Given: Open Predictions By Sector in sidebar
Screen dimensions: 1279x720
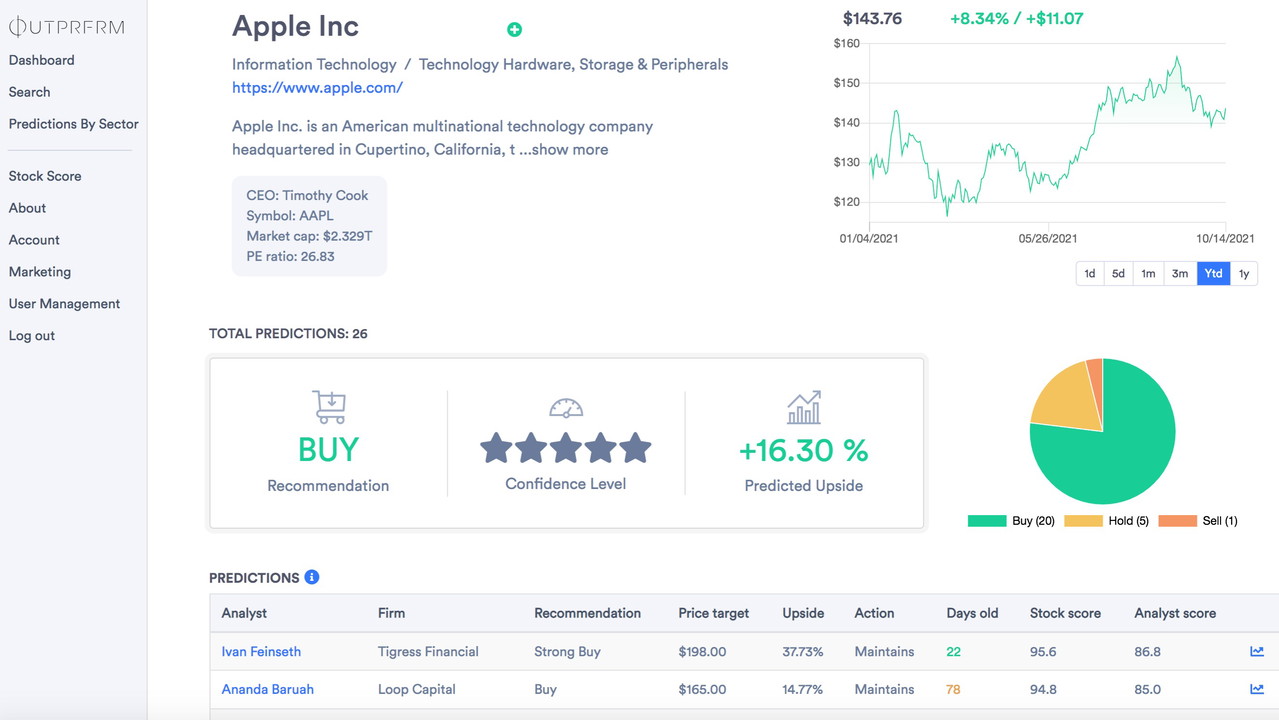Looking at the screenshot, I should (x=74, y=124).
